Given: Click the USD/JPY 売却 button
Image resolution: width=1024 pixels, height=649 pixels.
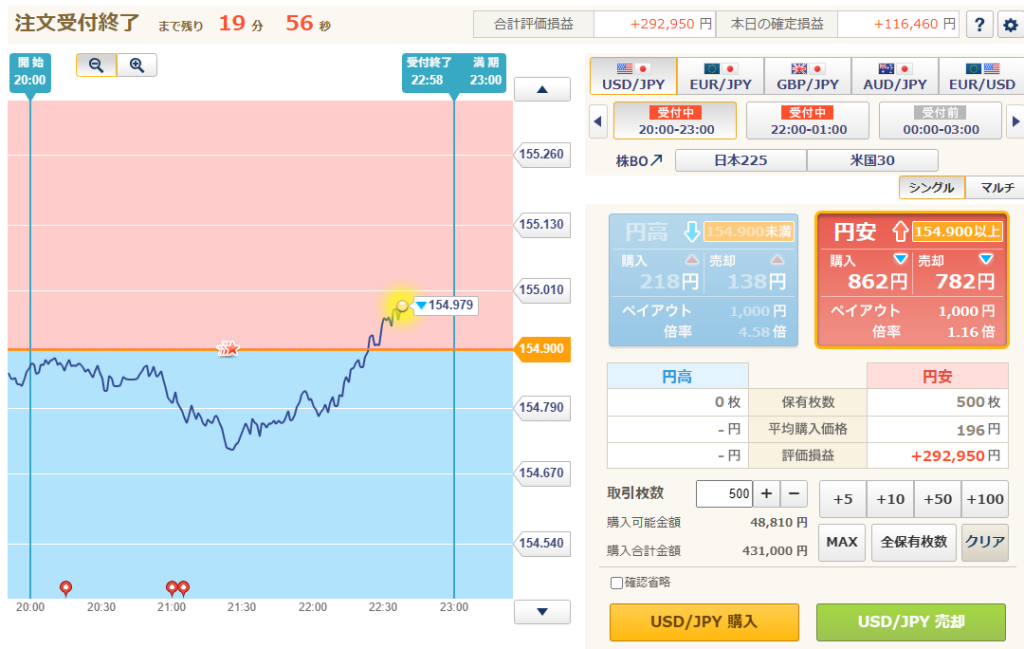Looking at the screenshot, I should (910, 622).
